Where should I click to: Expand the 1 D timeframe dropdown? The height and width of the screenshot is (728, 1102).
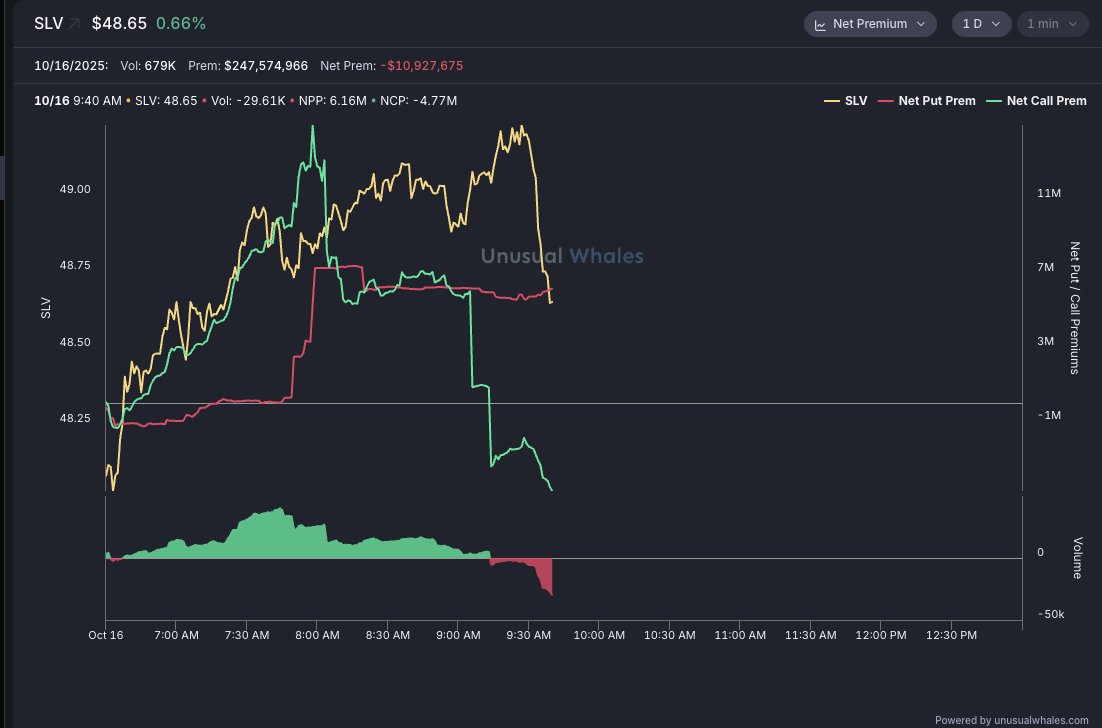(x=980, y=24)
